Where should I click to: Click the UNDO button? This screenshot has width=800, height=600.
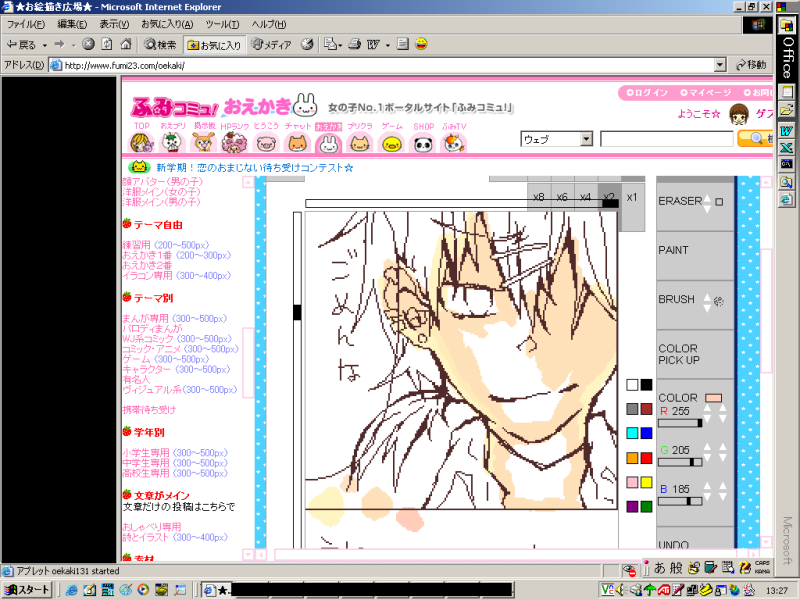tap(673, 544)
